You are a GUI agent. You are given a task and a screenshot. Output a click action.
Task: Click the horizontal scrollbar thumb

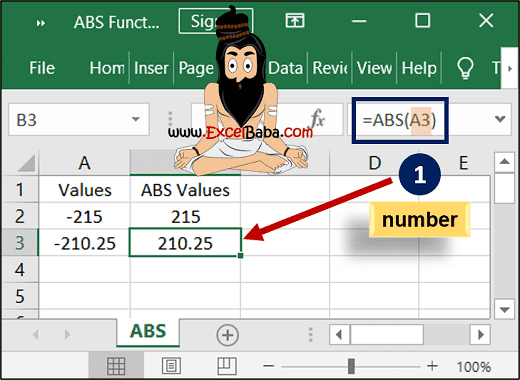[387, 334]
